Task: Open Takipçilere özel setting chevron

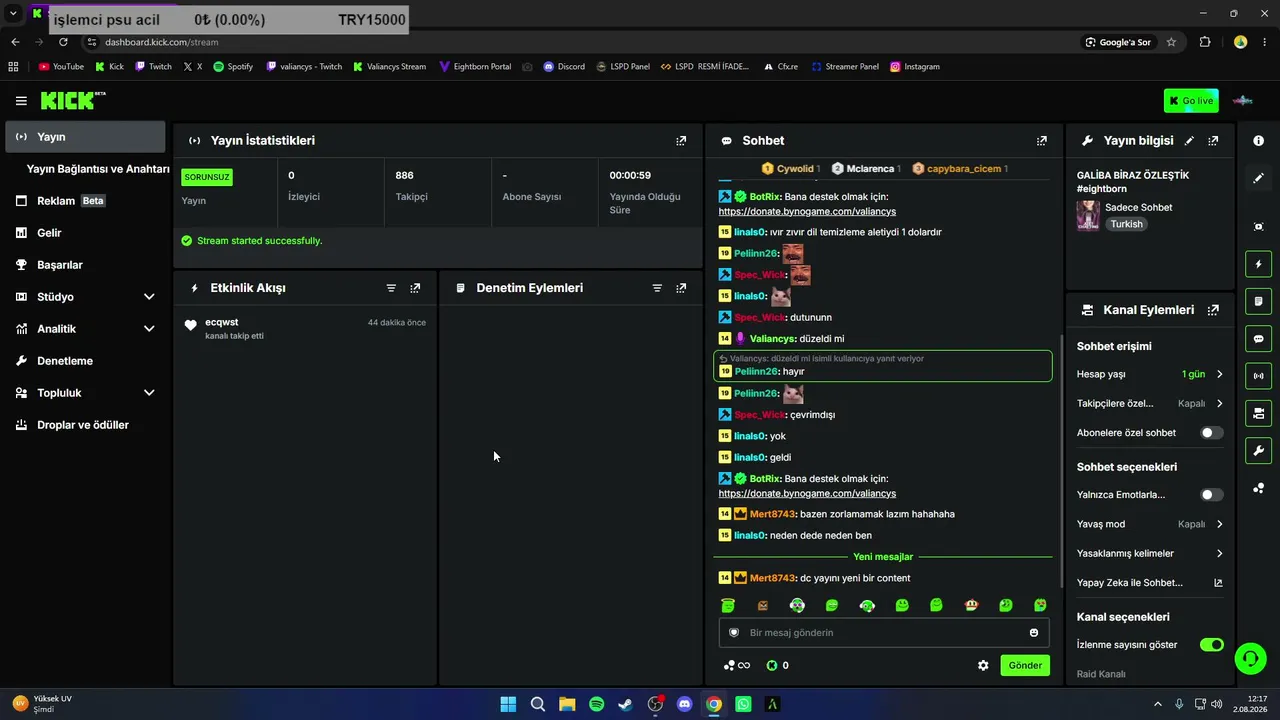Action: (x=1219, y=404)
